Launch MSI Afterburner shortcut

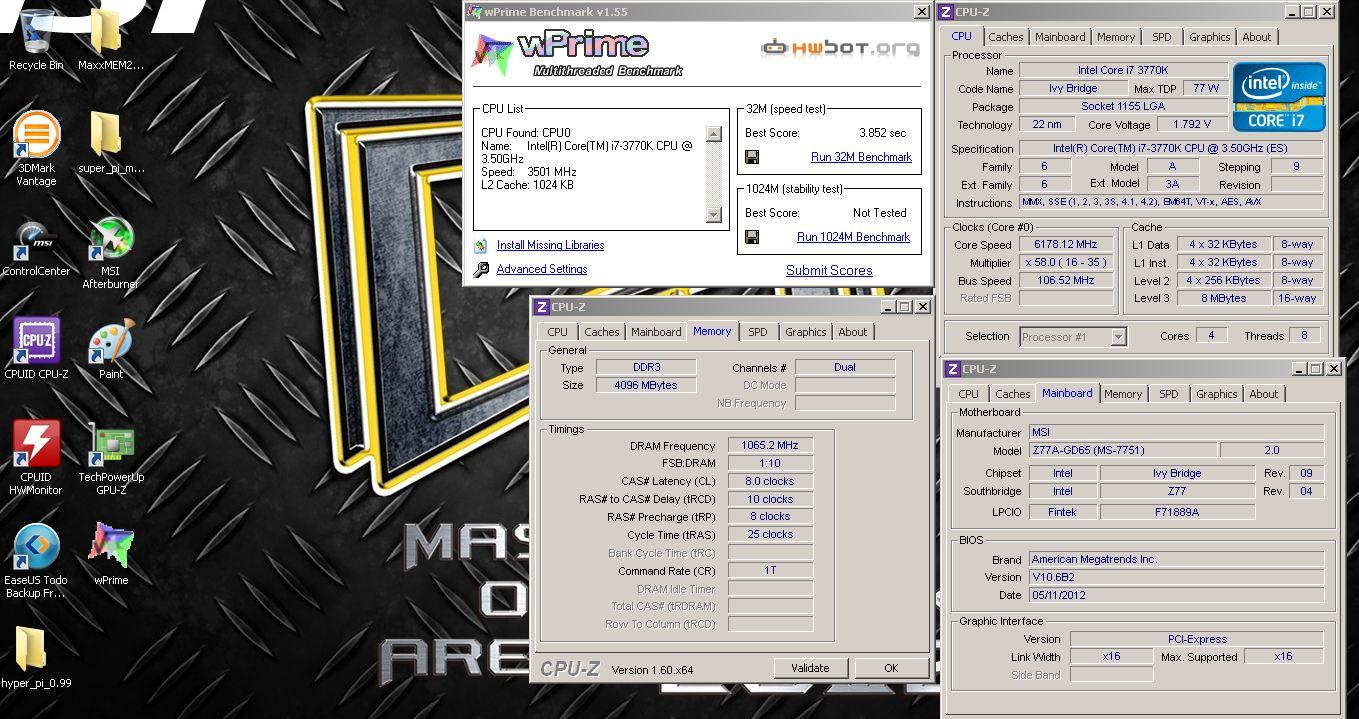(x=110, y=253)
